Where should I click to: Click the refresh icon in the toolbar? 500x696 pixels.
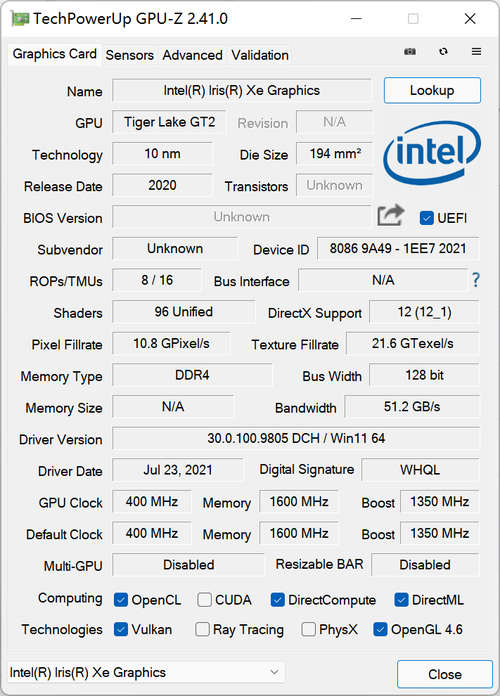pyautogui.click(x=443, y=52)
